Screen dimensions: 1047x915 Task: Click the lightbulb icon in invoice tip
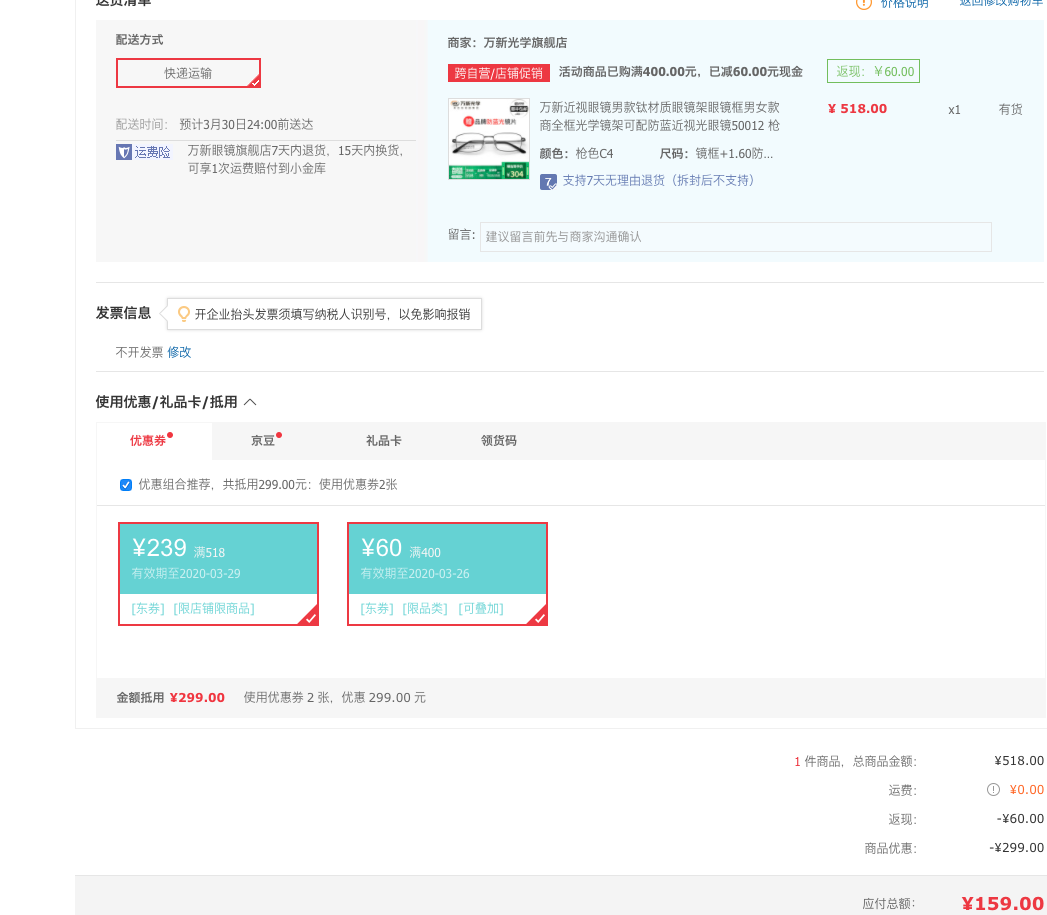184,314
